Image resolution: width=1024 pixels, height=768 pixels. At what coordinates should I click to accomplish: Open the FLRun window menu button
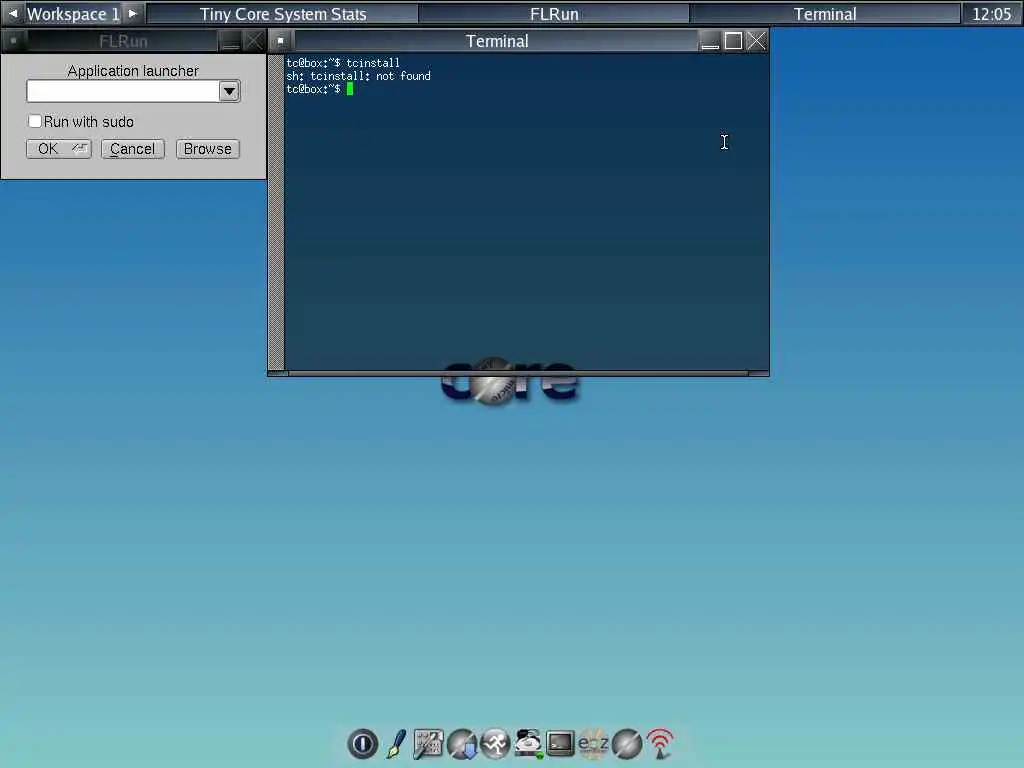(x=14, y=40)
